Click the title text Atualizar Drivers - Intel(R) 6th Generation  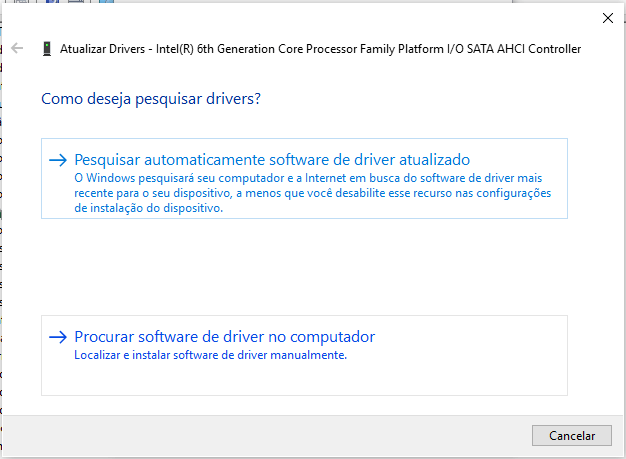(320, 49)
